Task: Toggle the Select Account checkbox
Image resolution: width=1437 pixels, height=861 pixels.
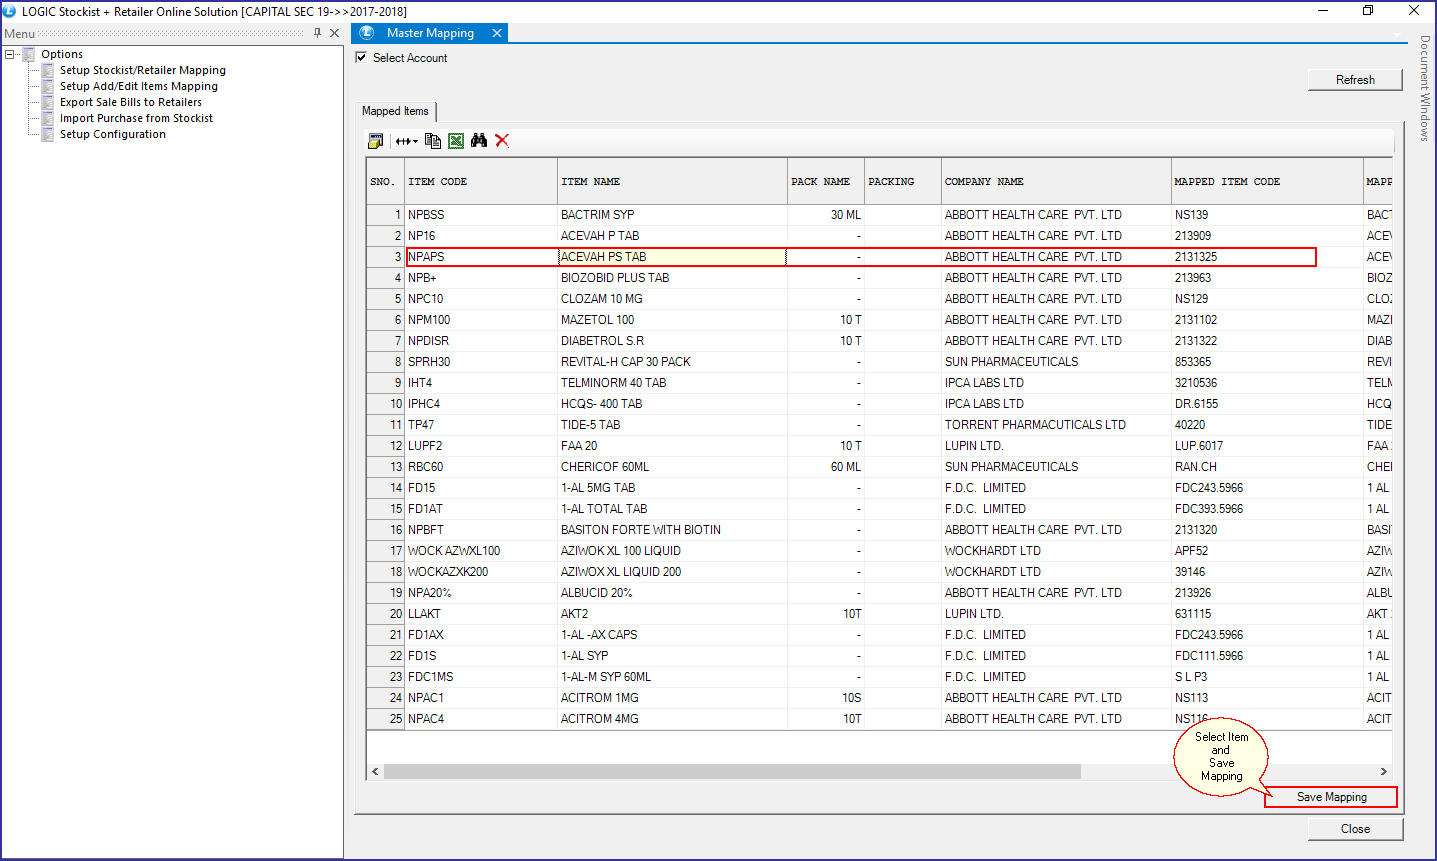Action: tap(361, 58)
